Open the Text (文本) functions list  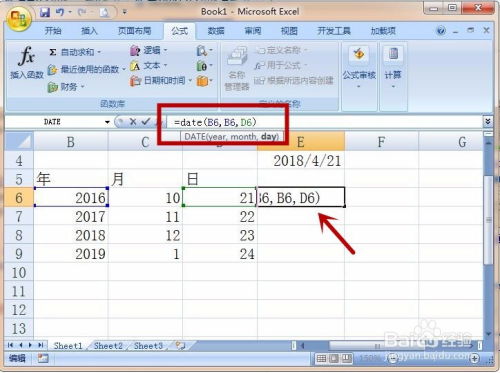tap(149, 66)
